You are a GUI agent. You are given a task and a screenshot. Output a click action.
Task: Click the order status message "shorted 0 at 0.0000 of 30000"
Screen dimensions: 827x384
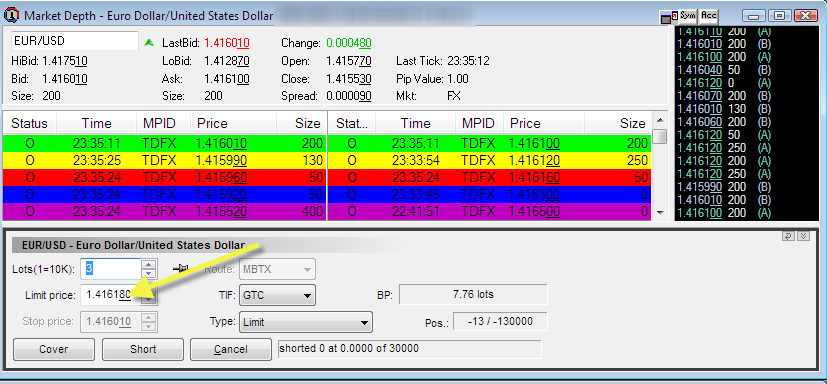pyautogui.click(x=409, y=349)
